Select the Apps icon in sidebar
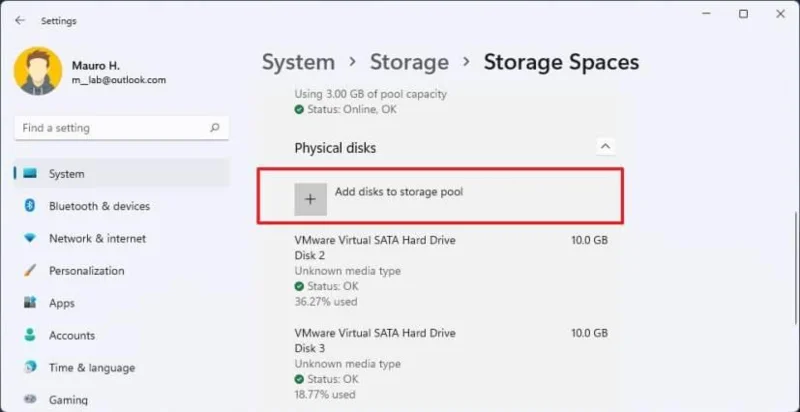This screenshot has height=412, width=800. (x=30, y=303)
